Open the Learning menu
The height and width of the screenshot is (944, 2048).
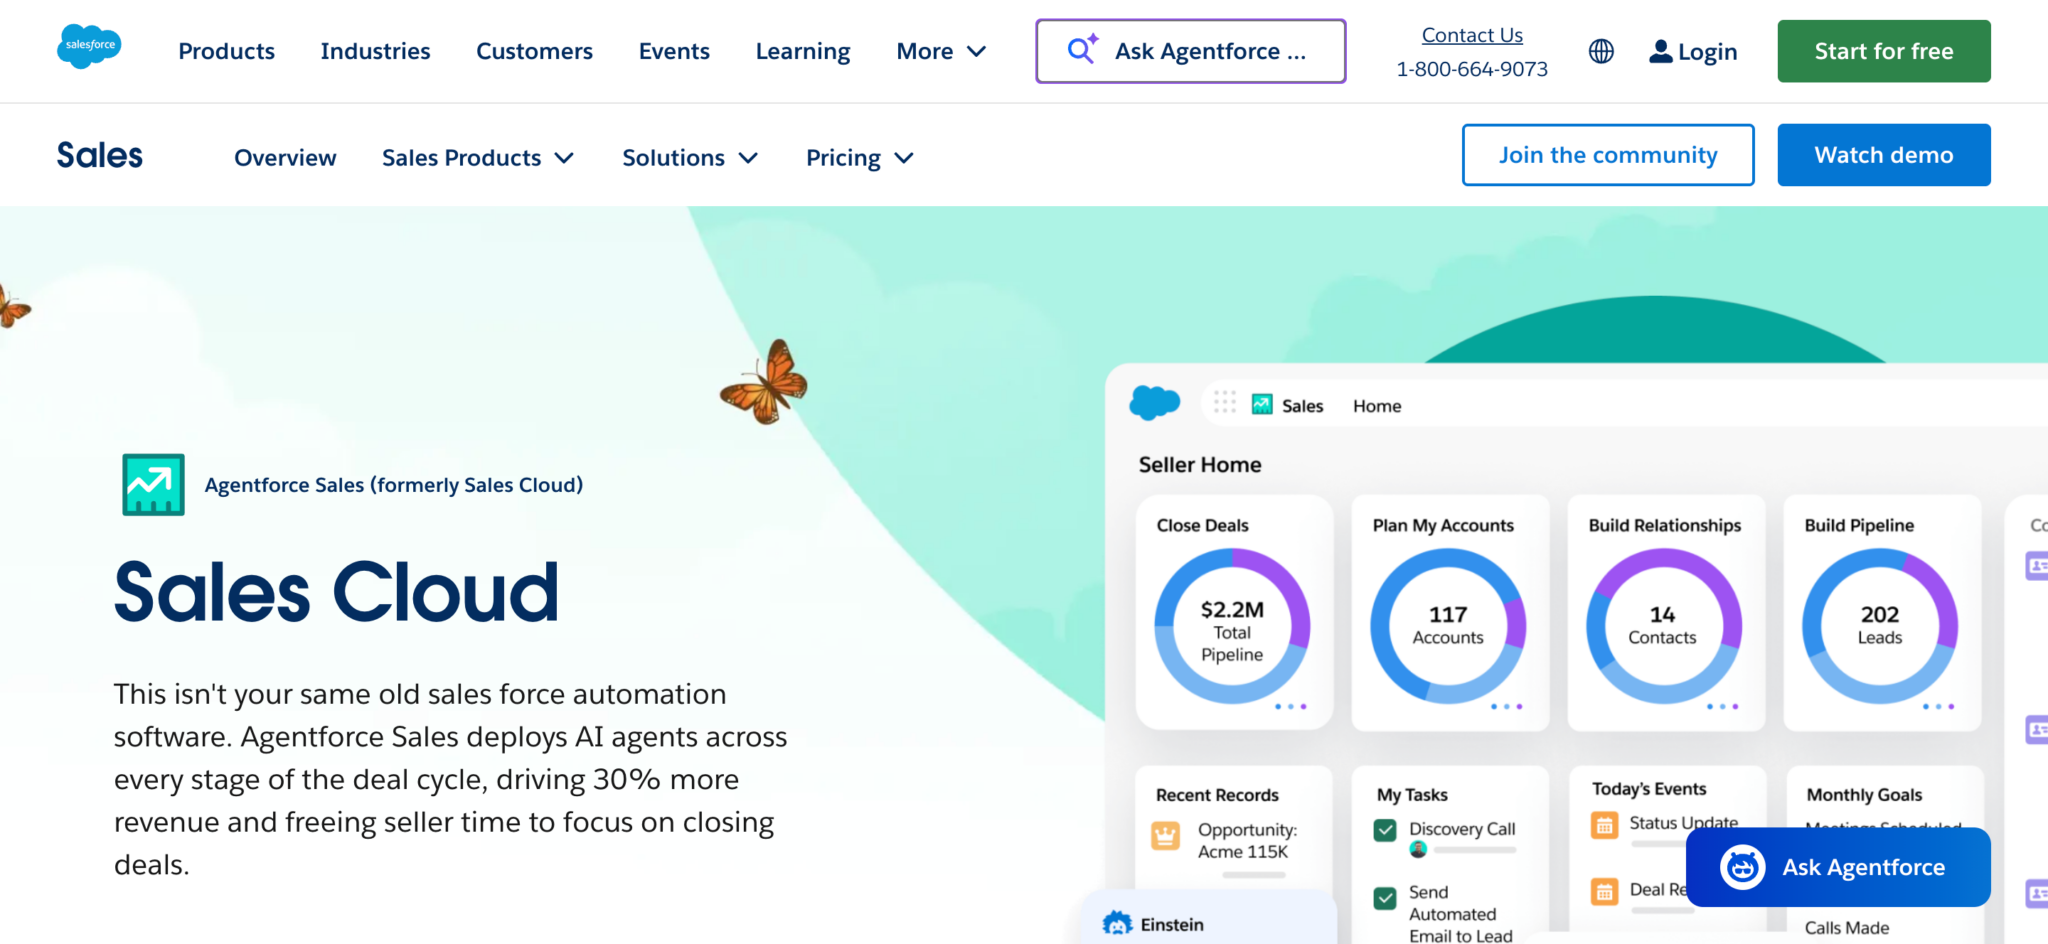(803, 51)
